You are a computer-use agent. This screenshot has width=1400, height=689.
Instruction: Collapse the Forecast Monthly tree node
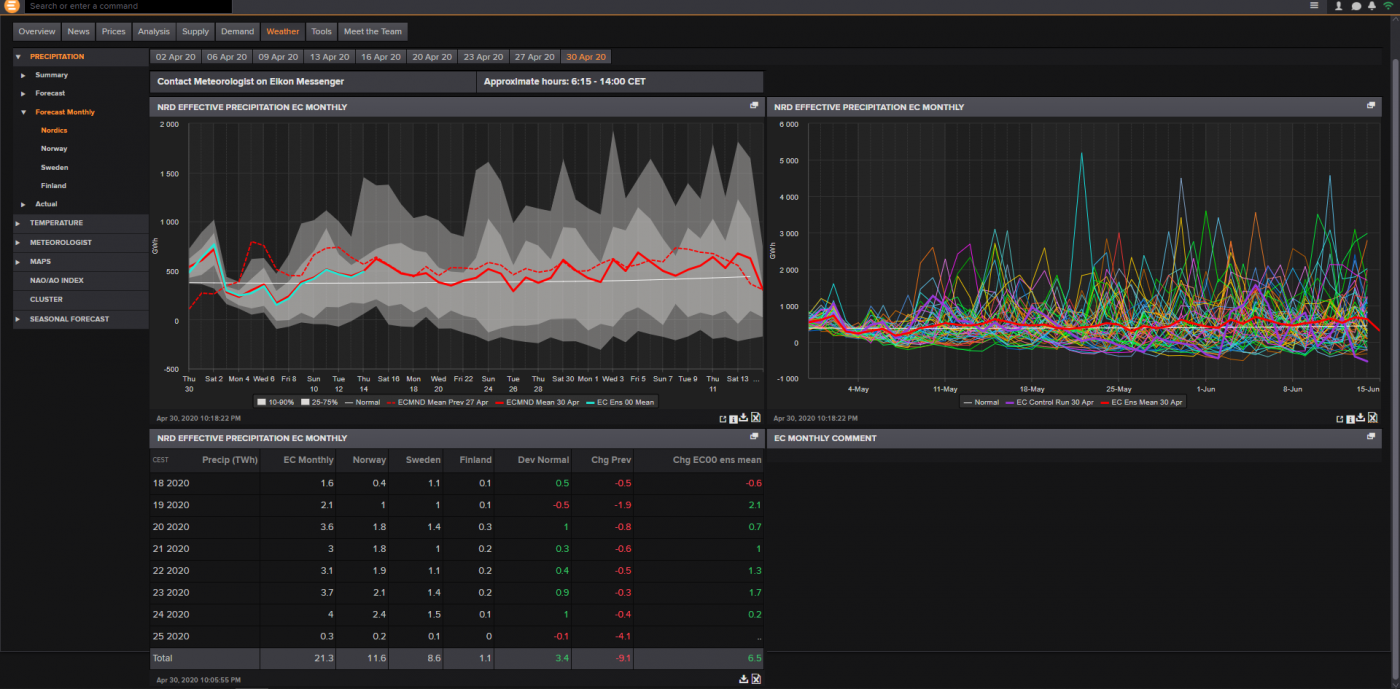pyautogui.click(x=23, y=112)
